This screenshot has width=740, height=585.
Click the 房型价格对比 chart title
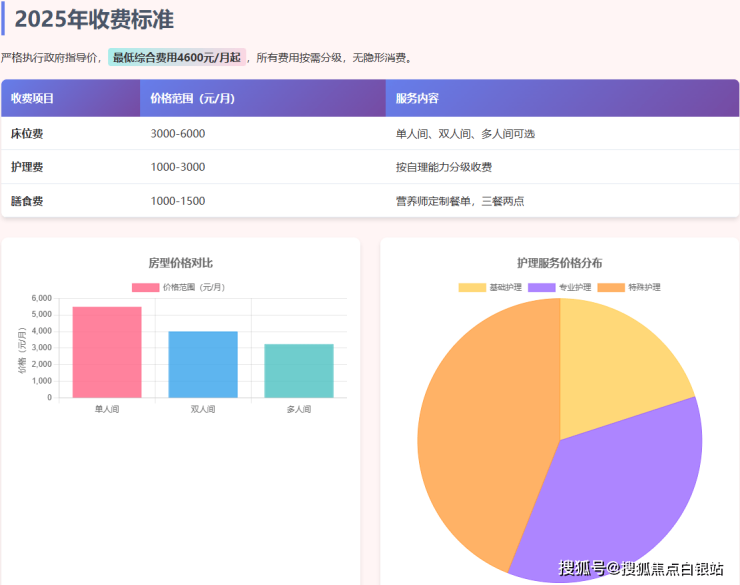coord(180,263)
